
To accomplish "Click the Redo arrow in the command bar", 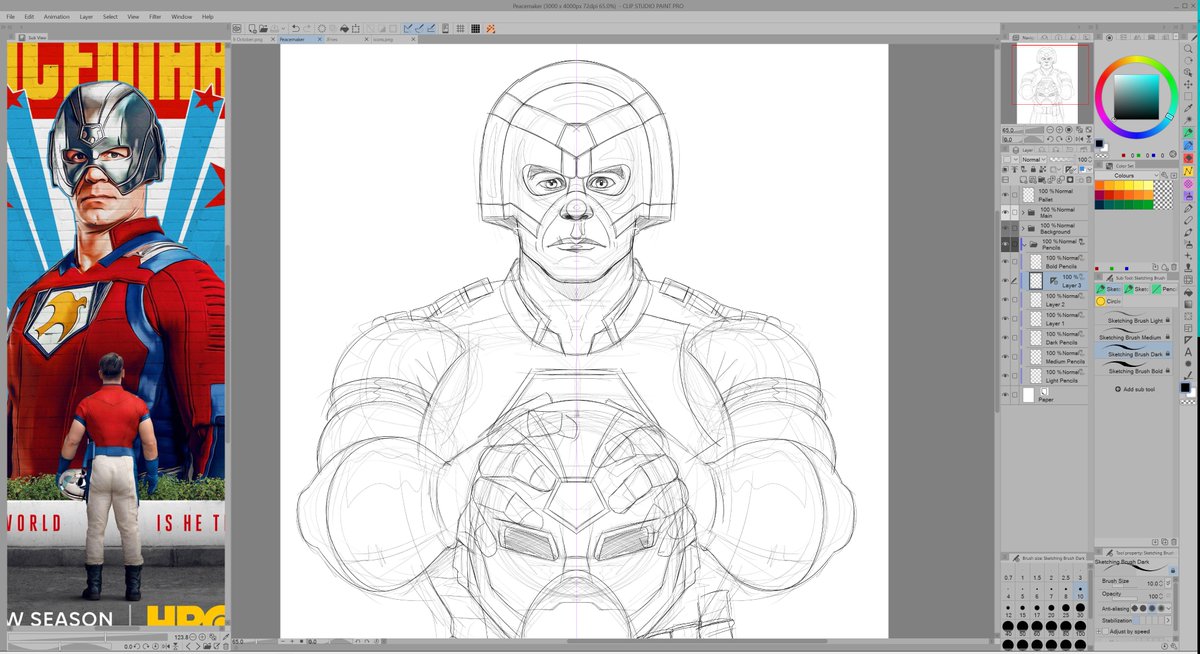I will [x=307, y=29].
